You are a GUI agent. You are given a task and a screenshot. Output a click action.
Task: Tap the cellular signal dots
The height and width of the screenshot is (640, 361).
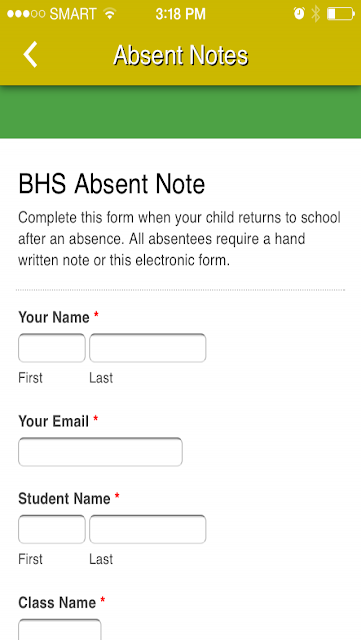point(26,14)
